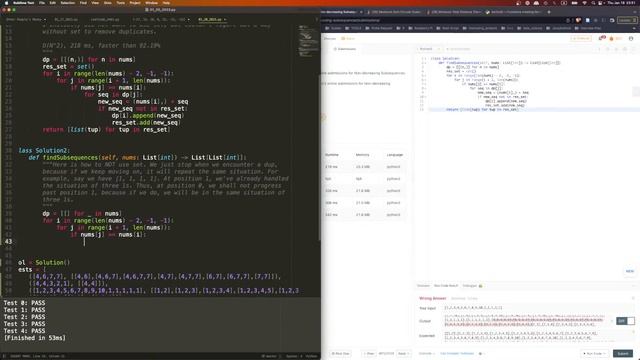640x360 pixels.
Task: Open the Project menu
Action: pyautogui.click(x=135, y=3)
